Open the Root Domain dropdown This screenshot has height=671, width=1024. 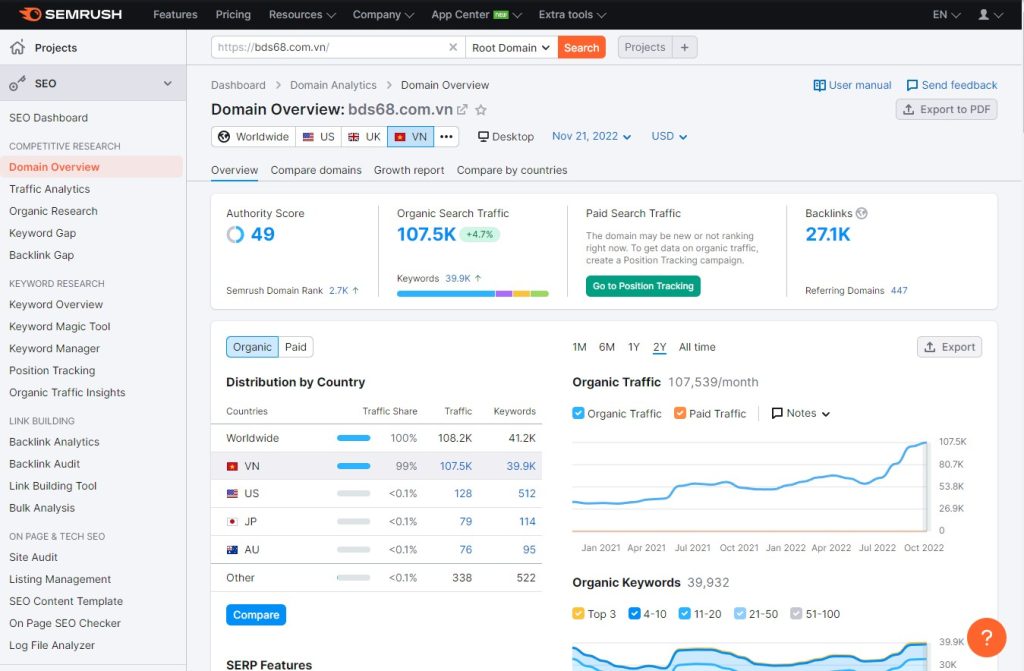tap(511, 47)
